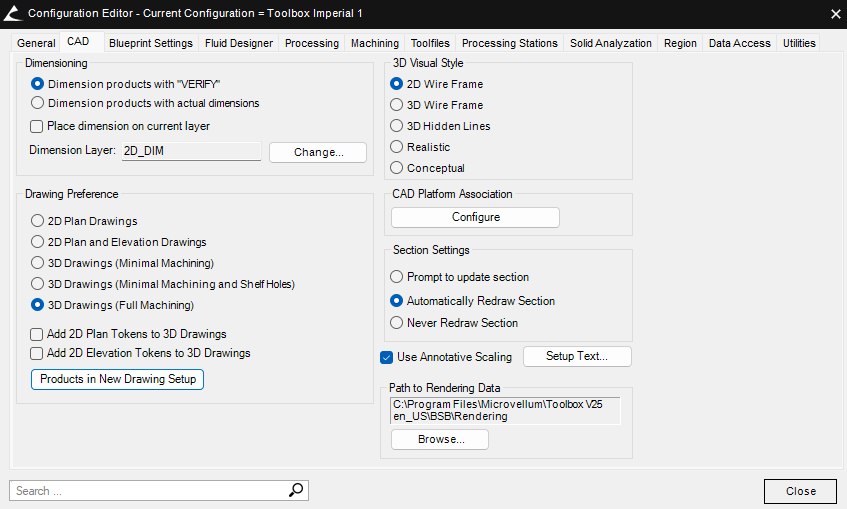Image resolution: width=847 pixels, height=509 pixels.
Task: Click the Dimension Layer 2D_DIM field
Action: tap(190, 152)
